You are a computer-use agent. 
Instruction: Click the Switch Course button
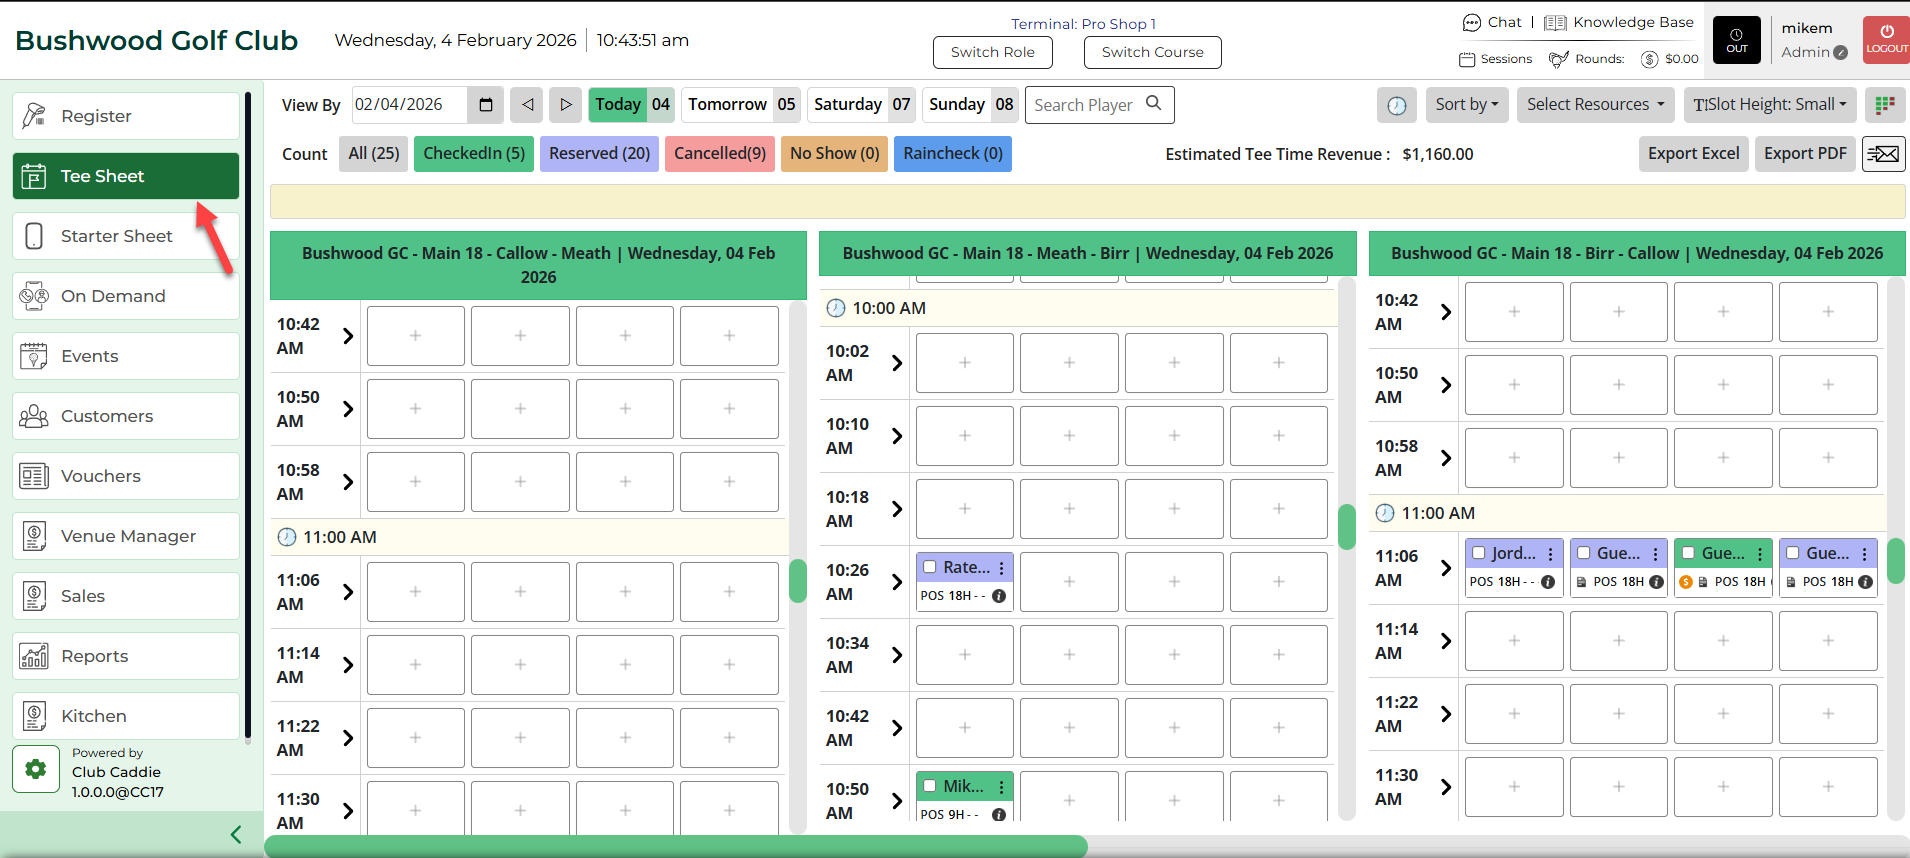pos(1152,53)
